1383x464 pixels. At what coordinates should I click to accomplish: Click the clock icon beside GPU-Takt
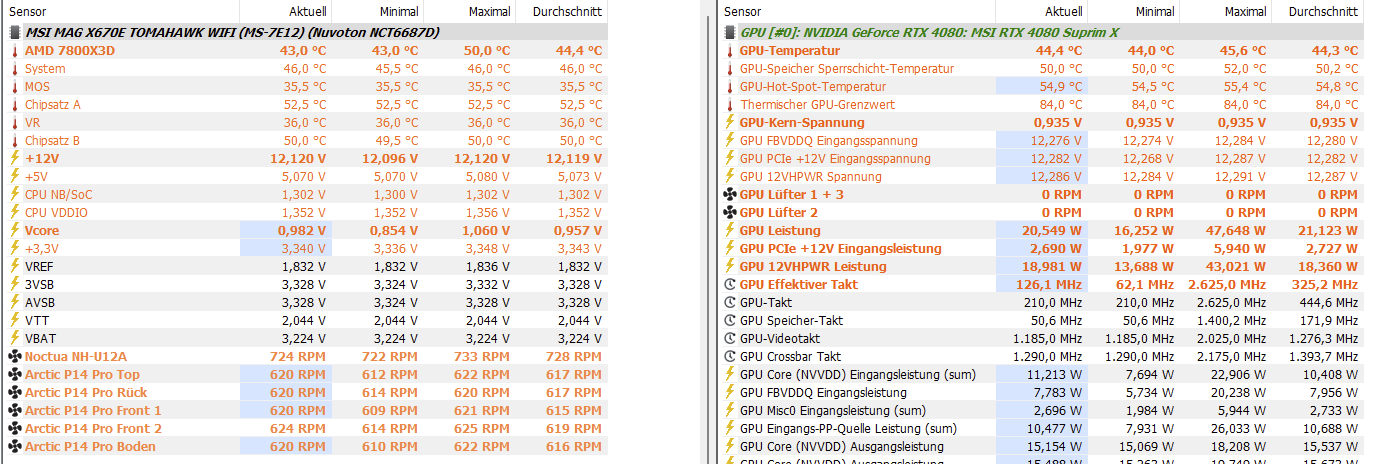729,302
